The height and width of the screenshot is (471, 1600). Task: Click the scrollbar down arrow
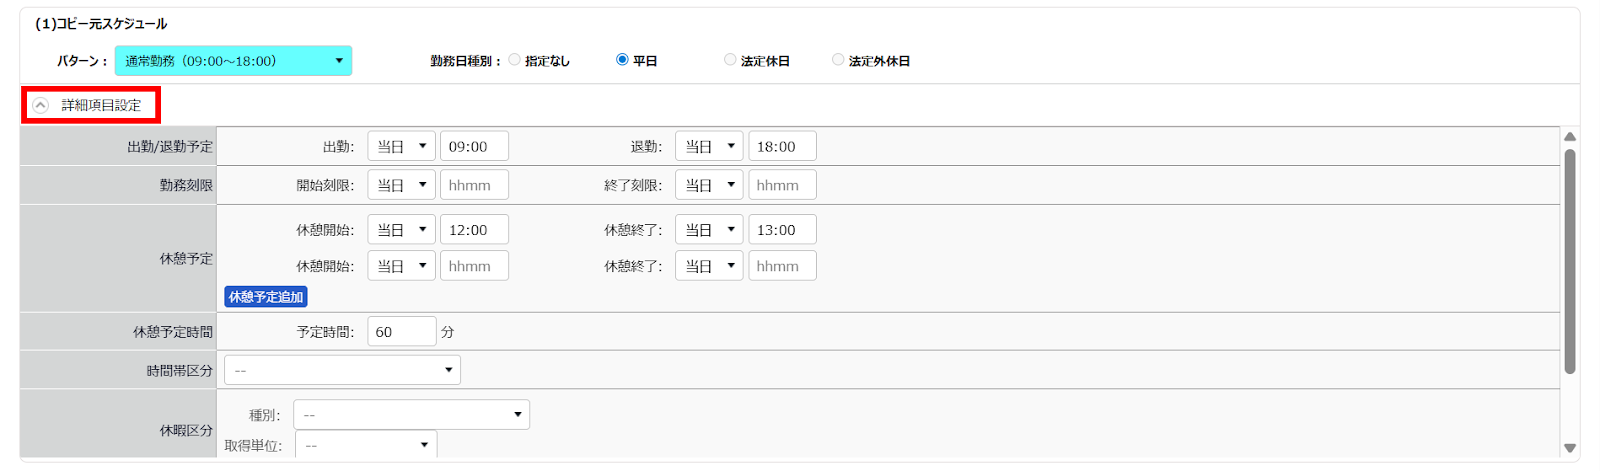1570,448
